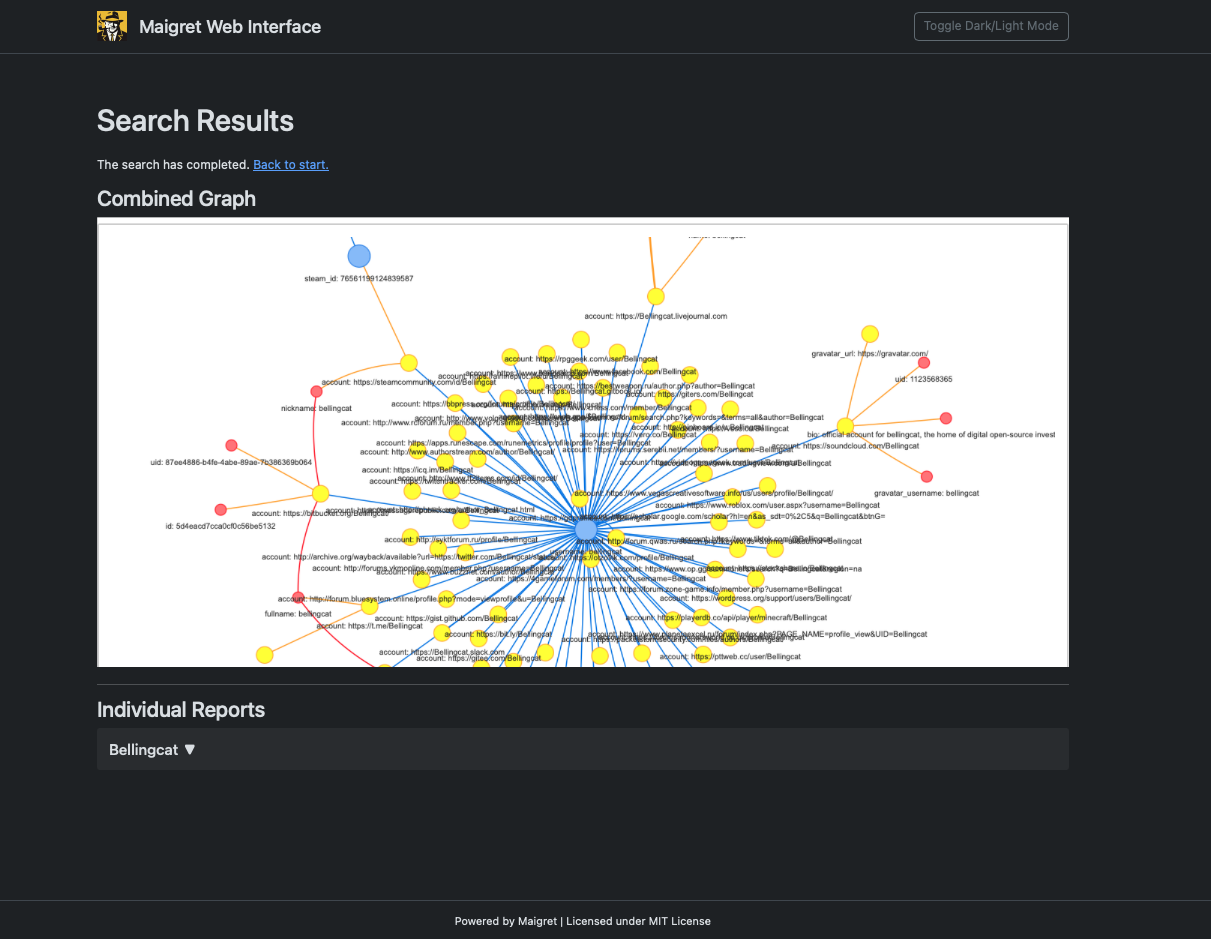This screenshot has height=939, width=1211.
Task: Select the red fullname: bellingcat node
Action: (297, 598)
